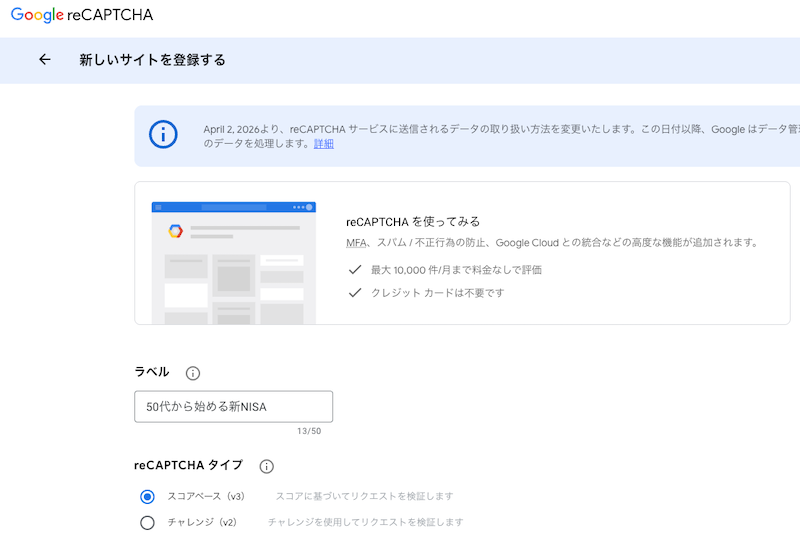
Task: Click the blue info icon in notice banner
Action: pos(163,135)
